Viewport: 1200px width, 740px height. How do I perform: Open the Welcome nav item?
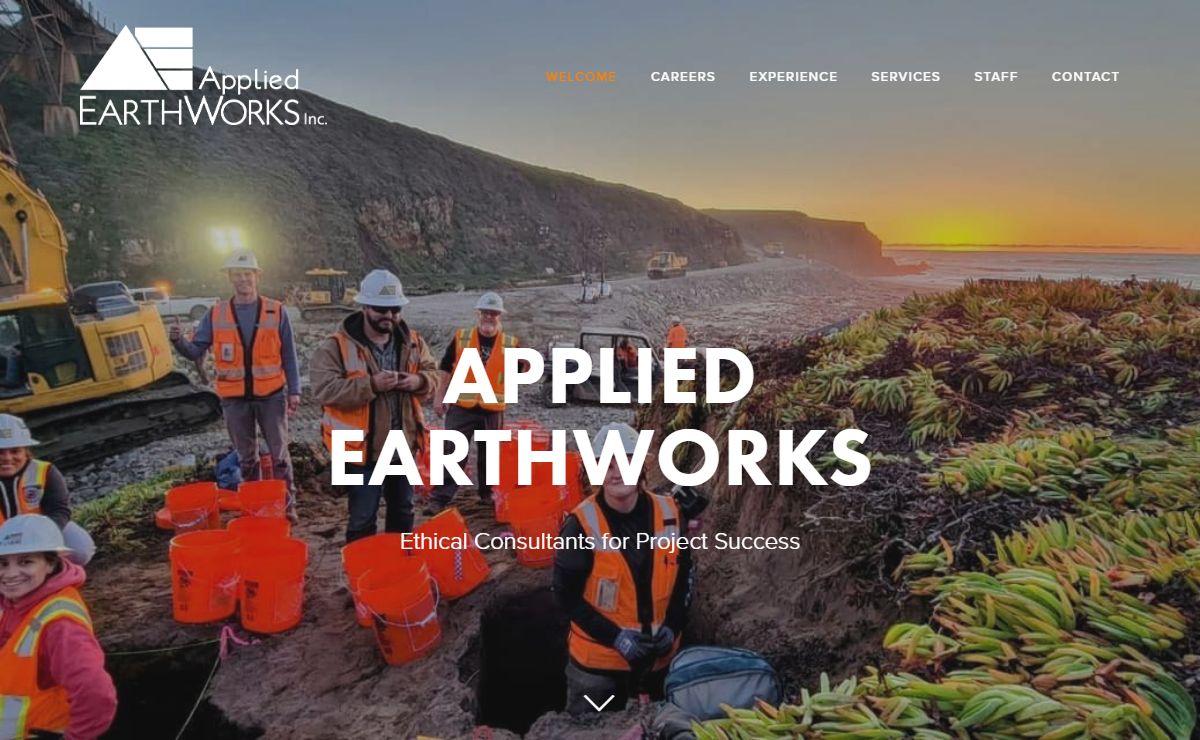pos(581,77)
